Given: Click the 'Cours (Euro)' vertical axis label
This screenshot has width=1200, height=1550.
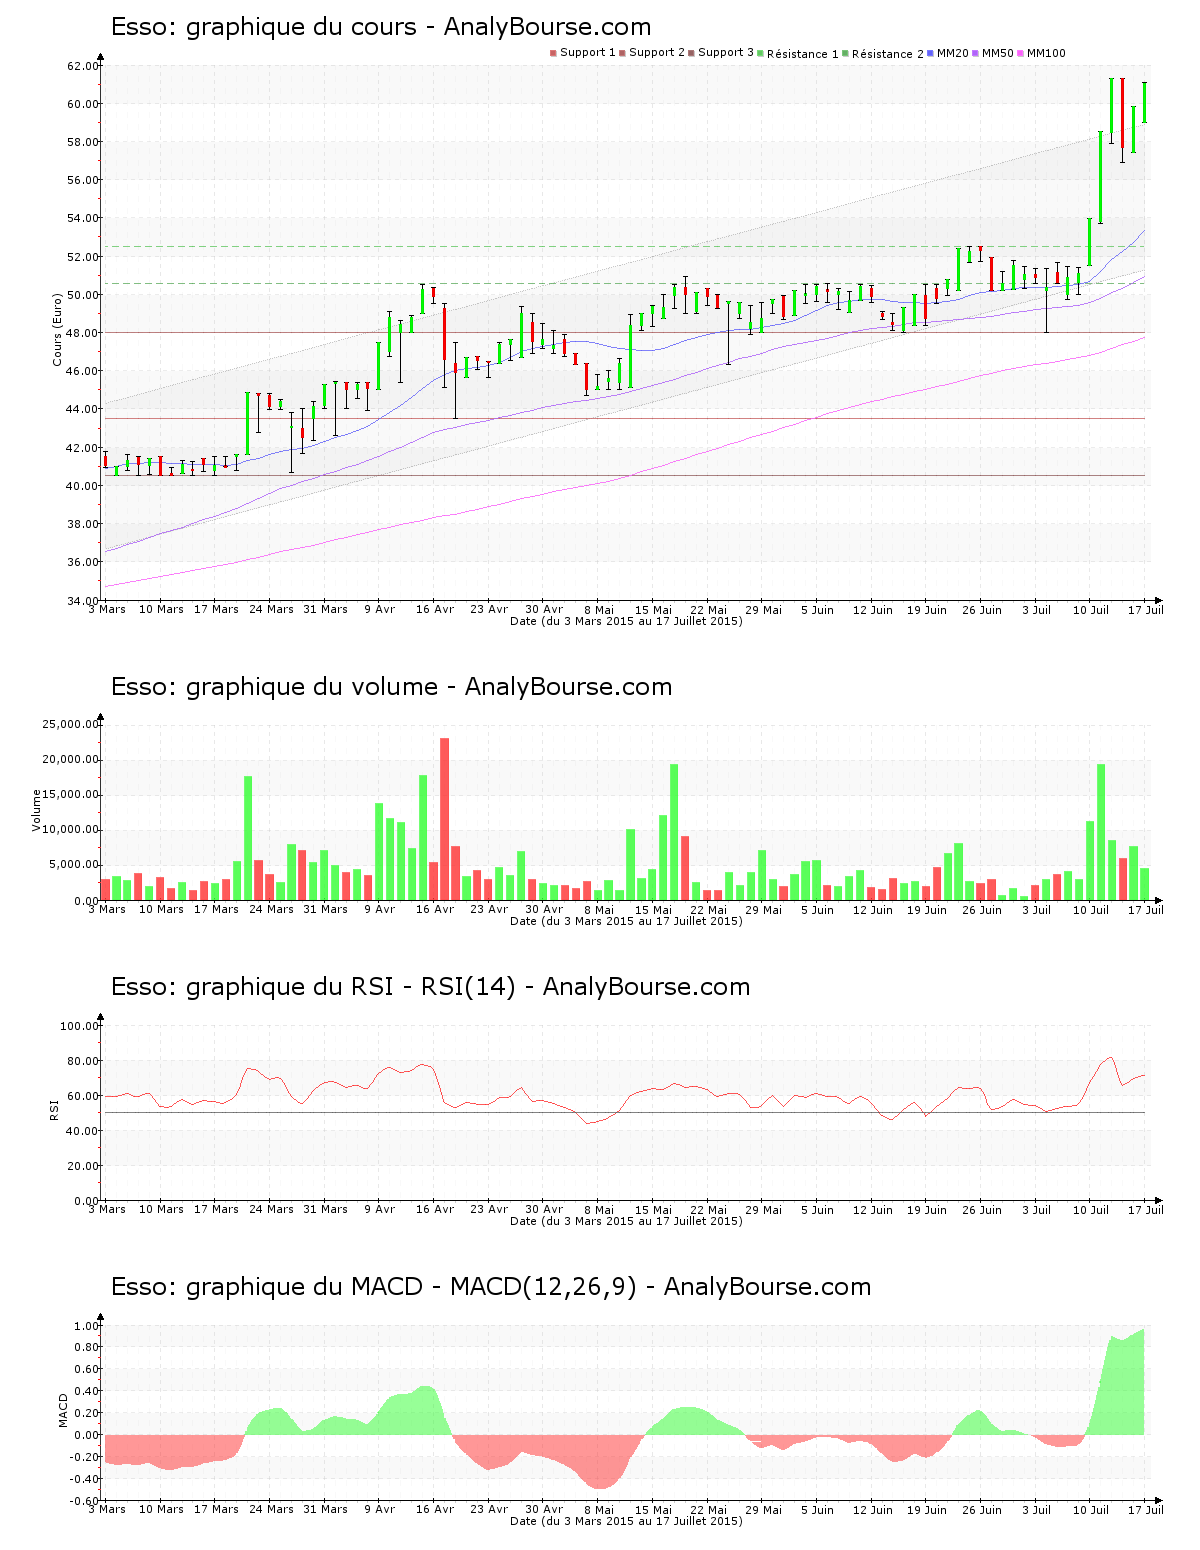Looking at the screenshot, I should (58, 329).
